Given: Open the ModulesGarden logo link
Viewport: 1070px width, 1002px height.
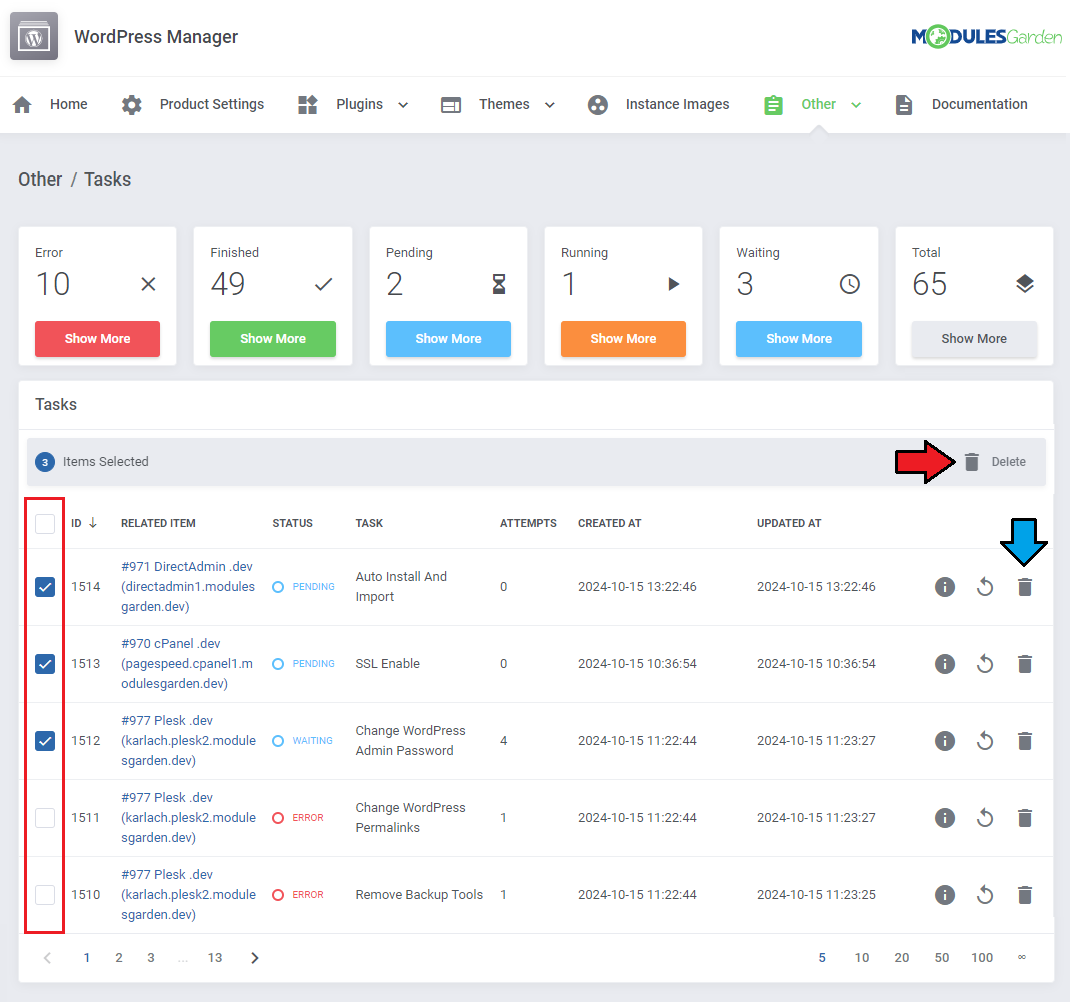Looking at the screenshot, I should [x=986, y=36].
